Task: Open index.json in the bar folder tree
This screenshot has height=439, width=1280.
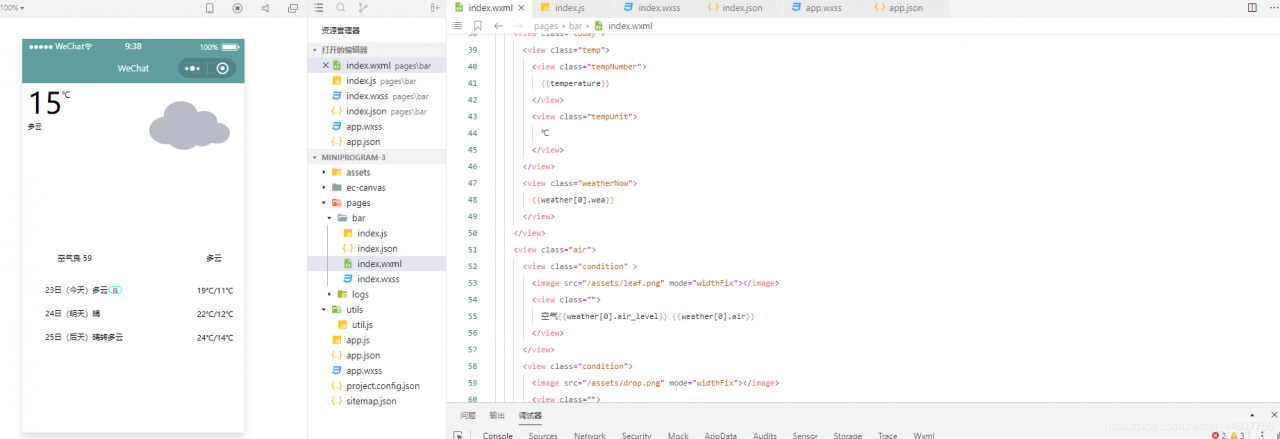Action: 378,248
